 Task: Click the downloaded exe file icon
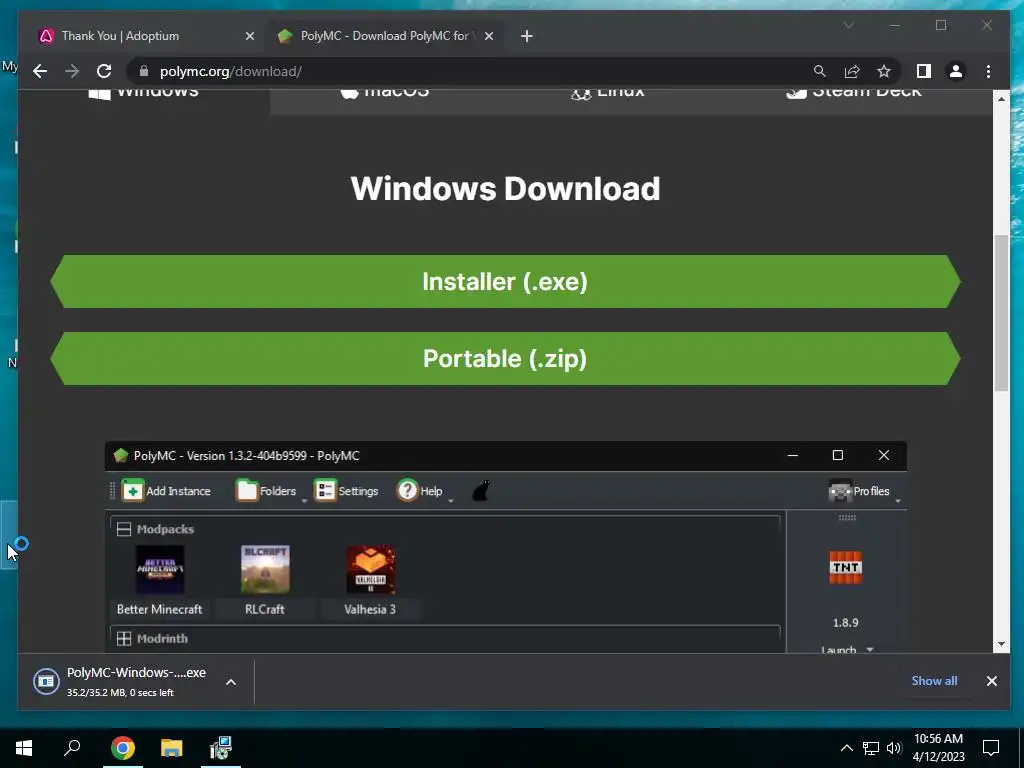(x=46, y=682)
